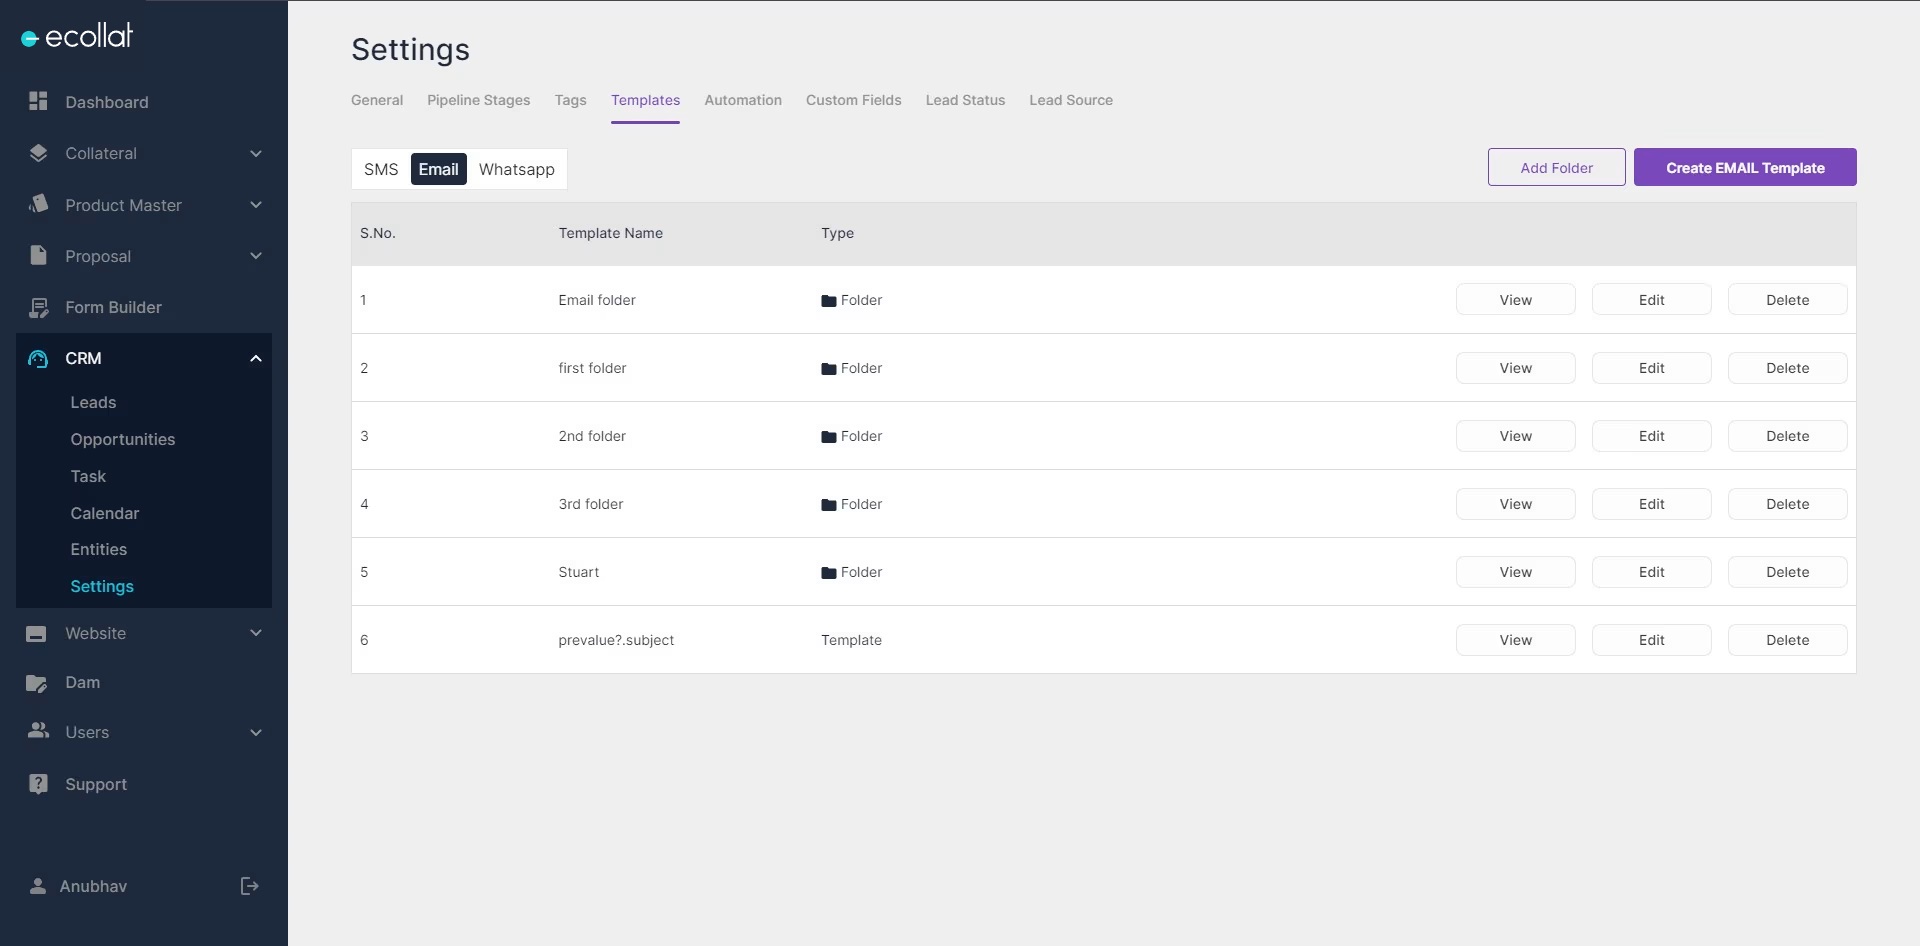Click the Support question mark icon

(38, 784)
